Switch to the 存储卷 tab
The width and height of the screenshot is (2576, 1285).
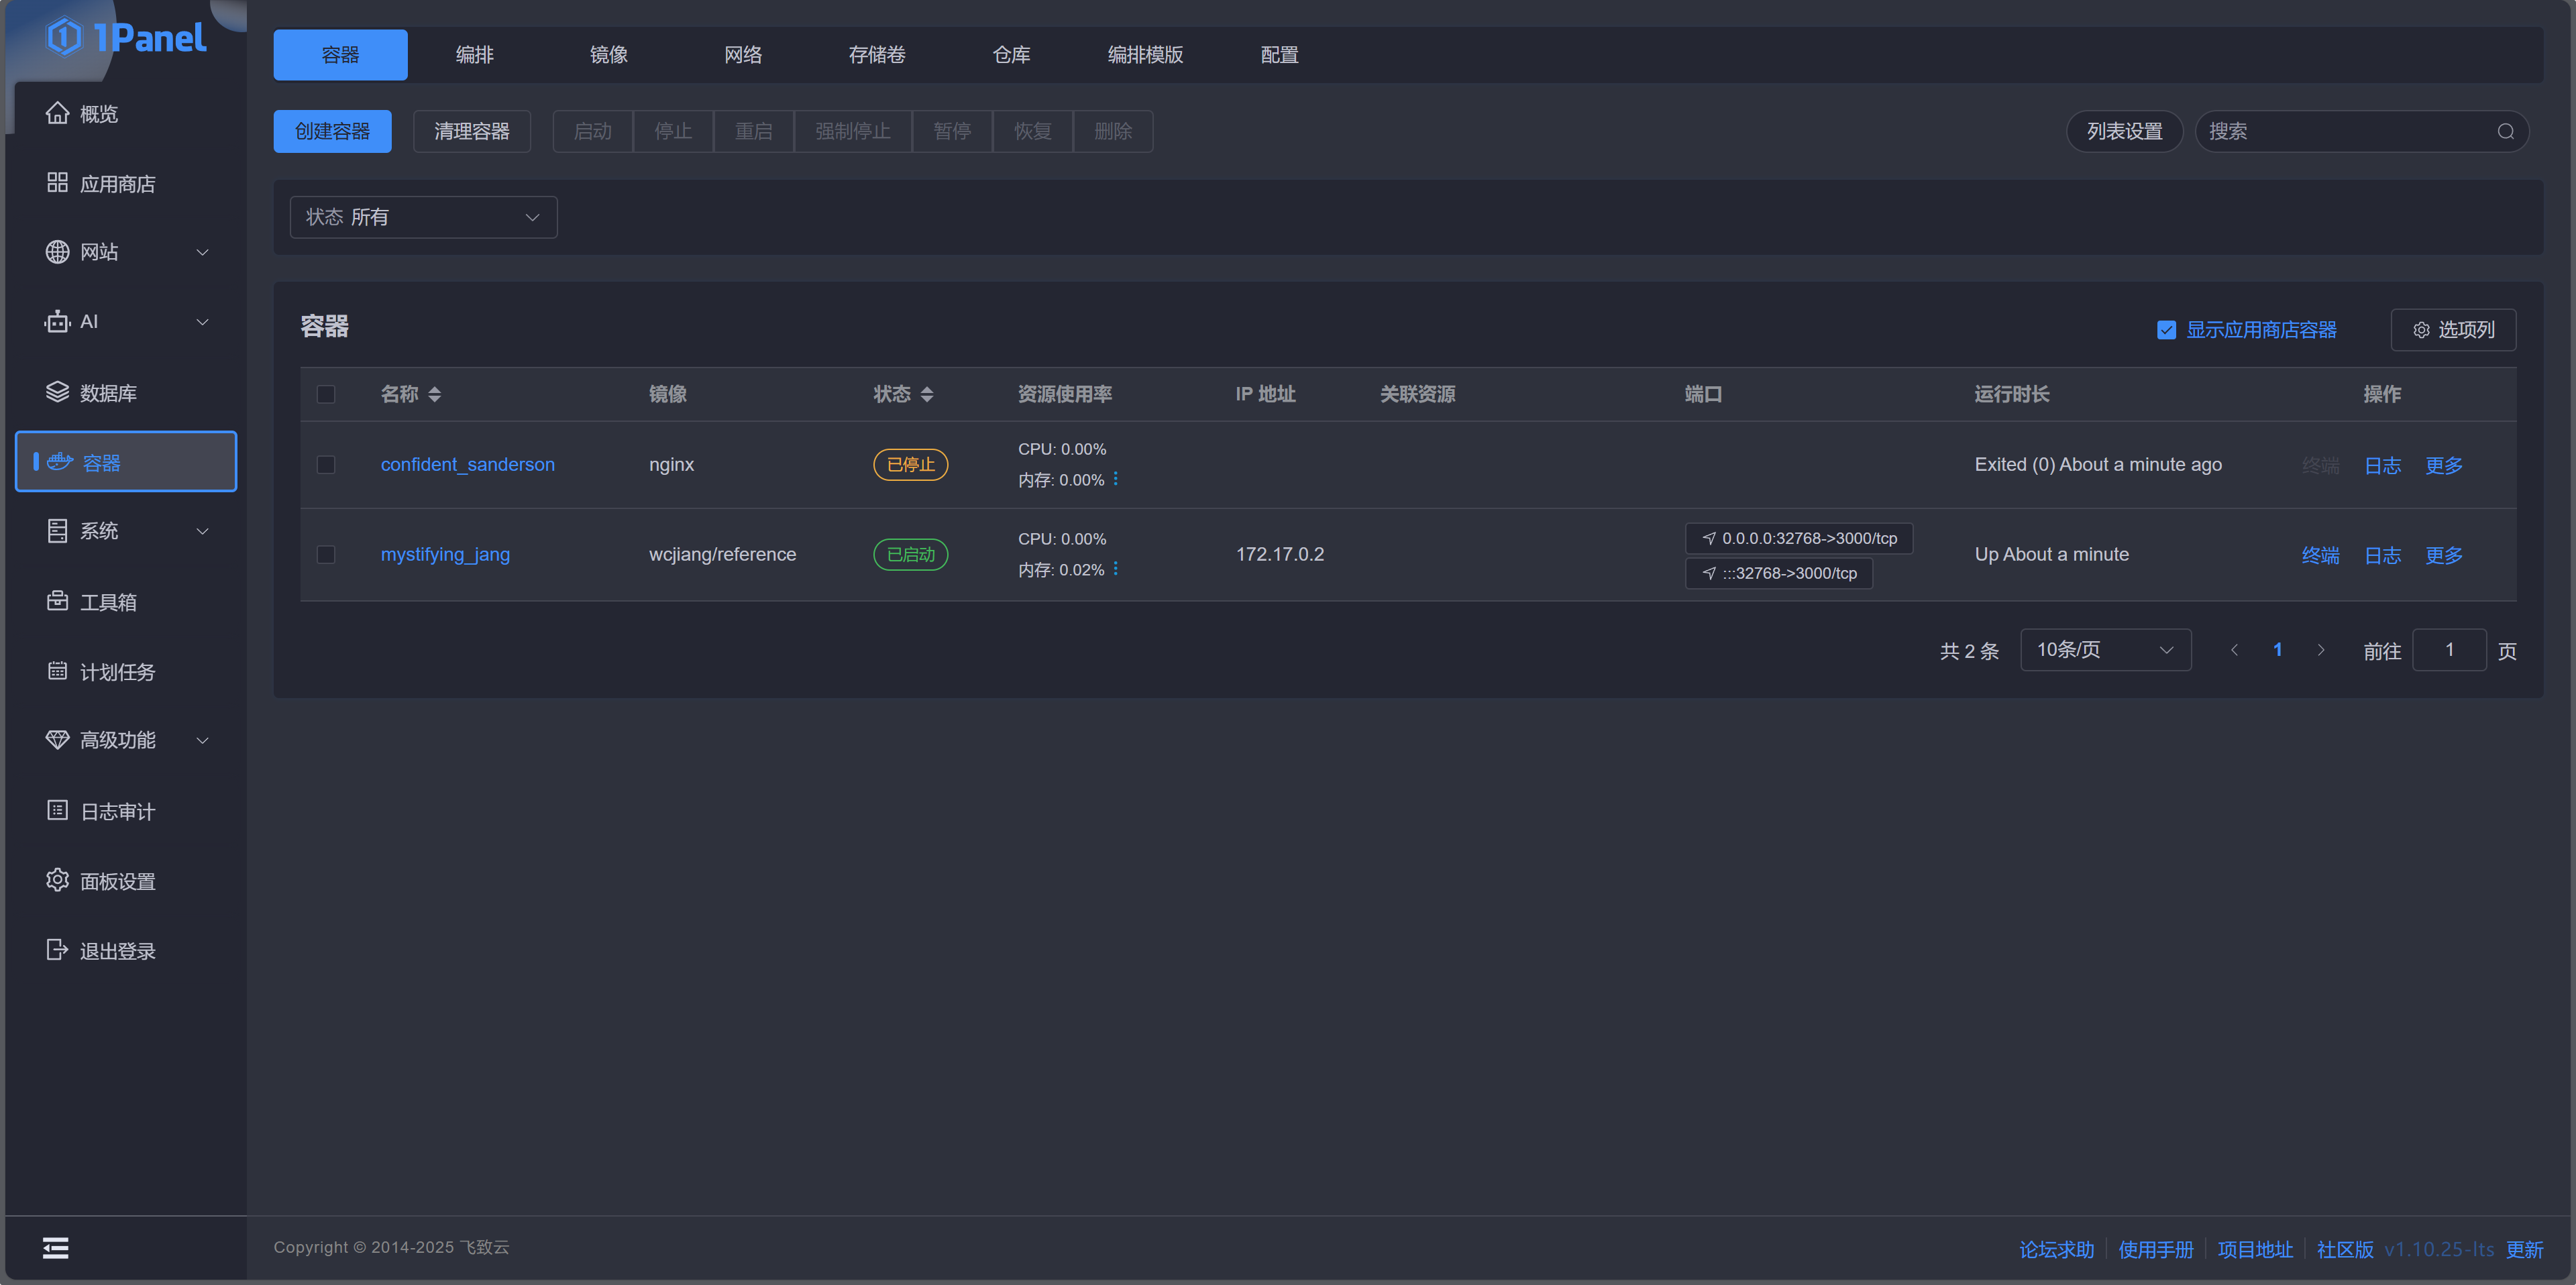pyautogui.click(x=876, y=55)
